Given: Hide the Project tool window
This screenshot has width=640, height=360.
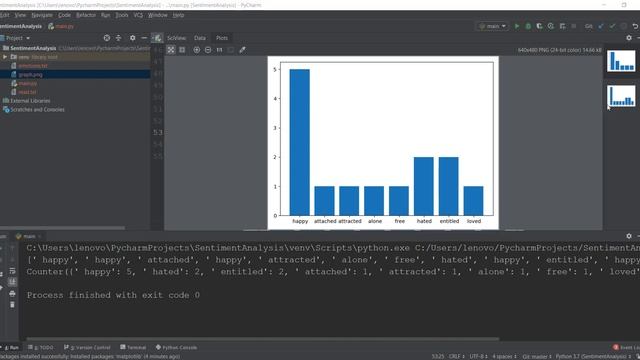Looking at the screenshot, I should click(144, 38).
